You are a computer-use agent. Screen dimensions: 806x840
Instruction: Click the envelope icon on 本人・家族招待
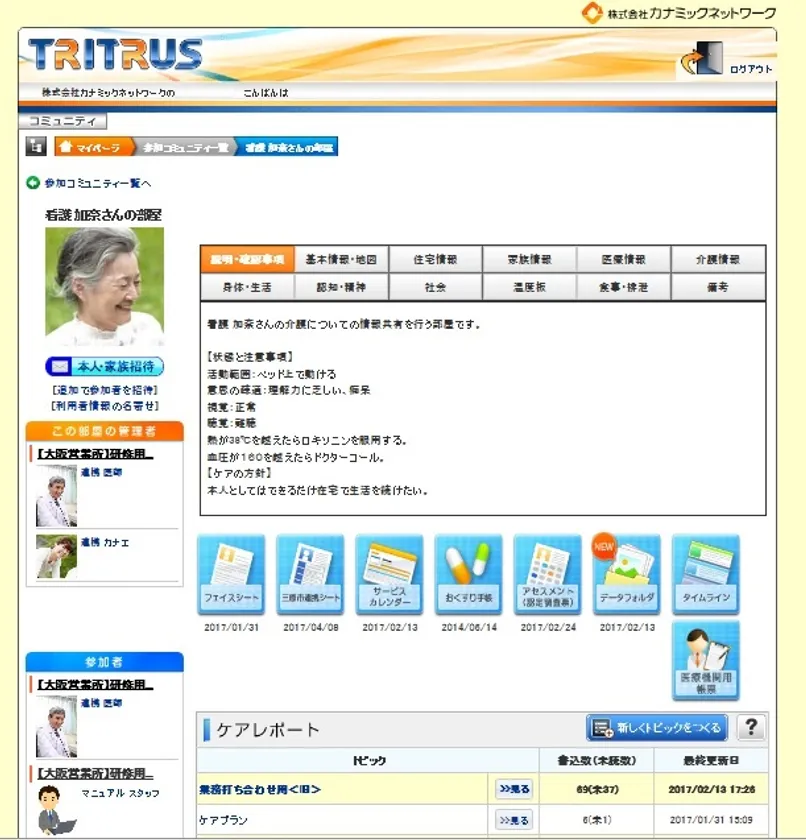[x=59, y=366]
